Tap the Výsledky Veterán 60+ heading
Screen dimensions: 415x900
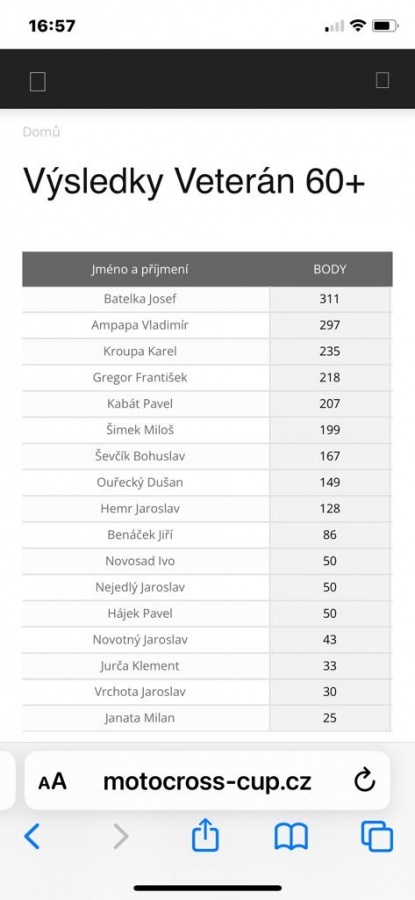point(194,181)
